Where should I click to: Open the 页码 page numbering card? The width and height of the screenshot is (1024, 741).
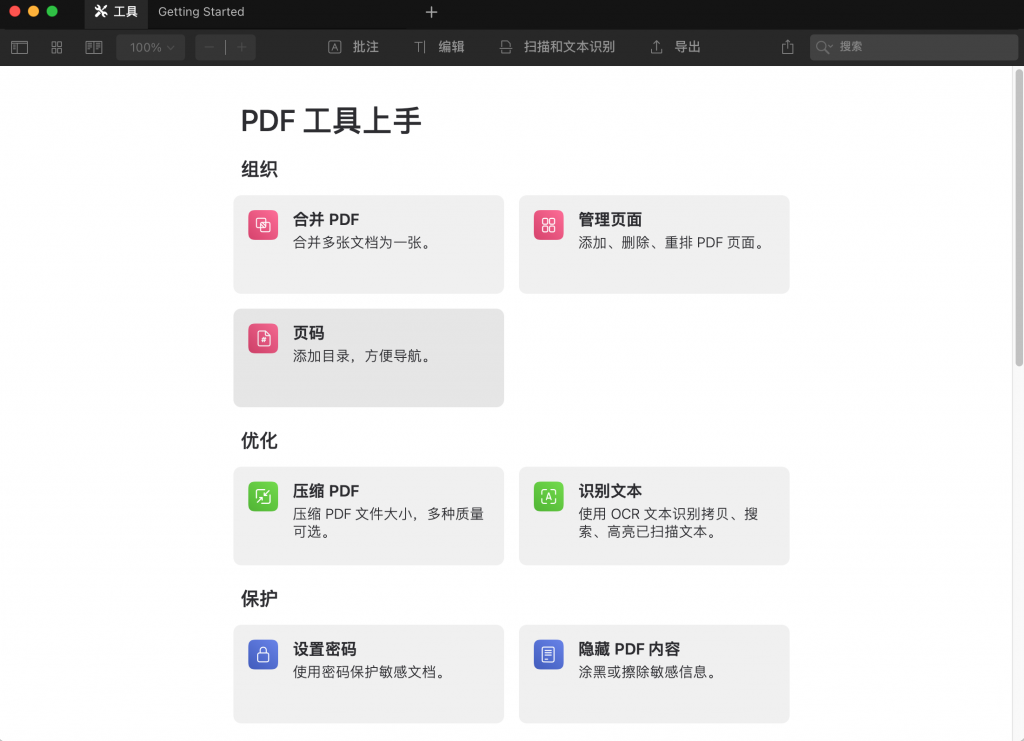tap(368, 357)
